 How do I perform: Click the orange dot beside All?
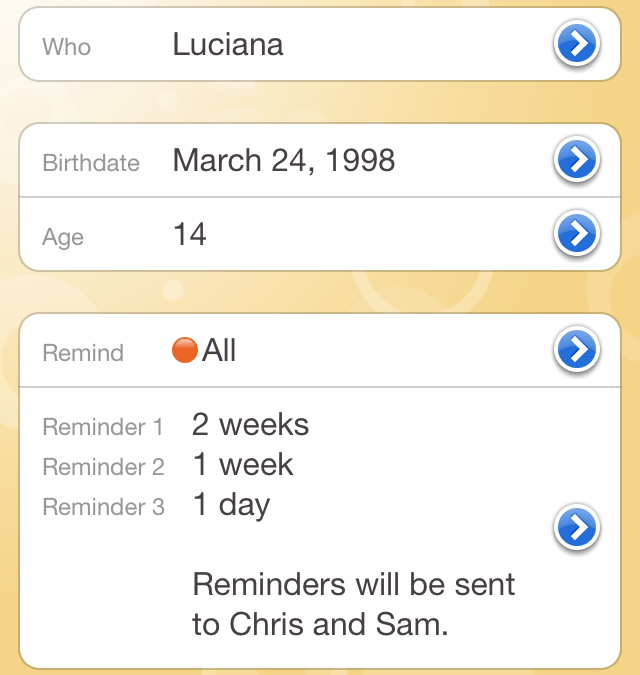point(185,350)
